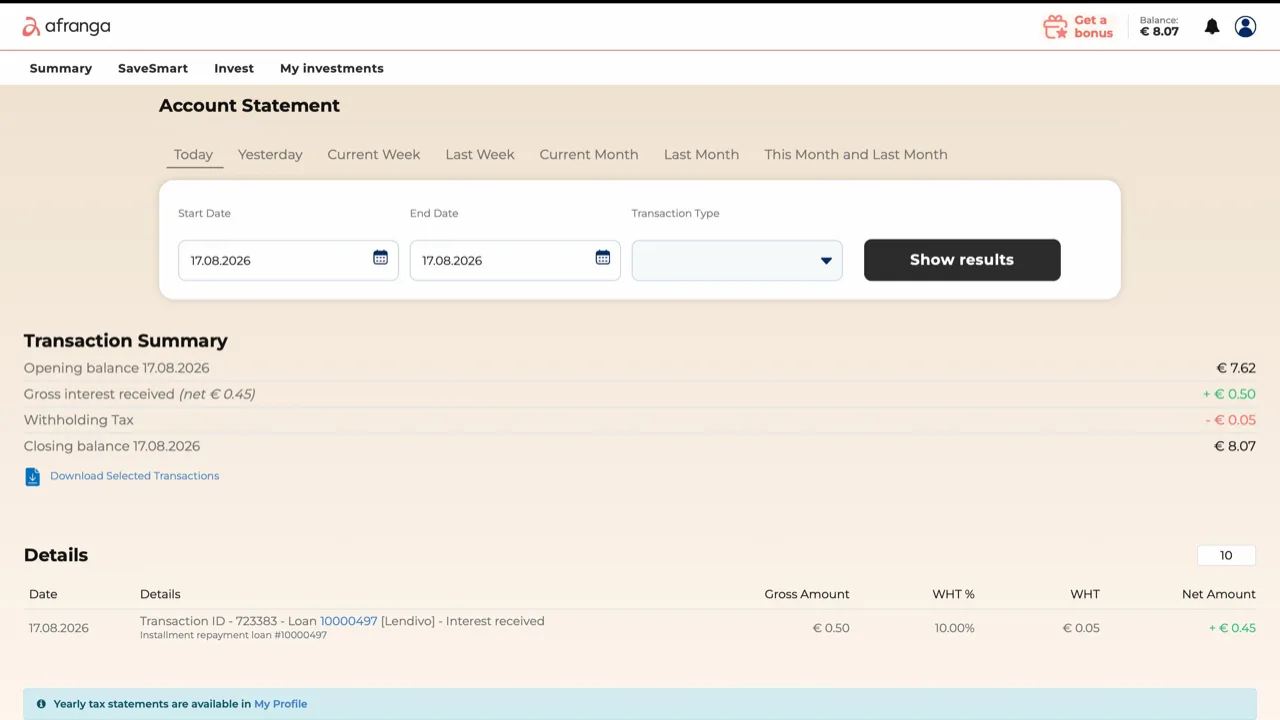The image size is (1280, 720).
Task: Click the 10.00% cell in transaction row
Action: (955, 628)
